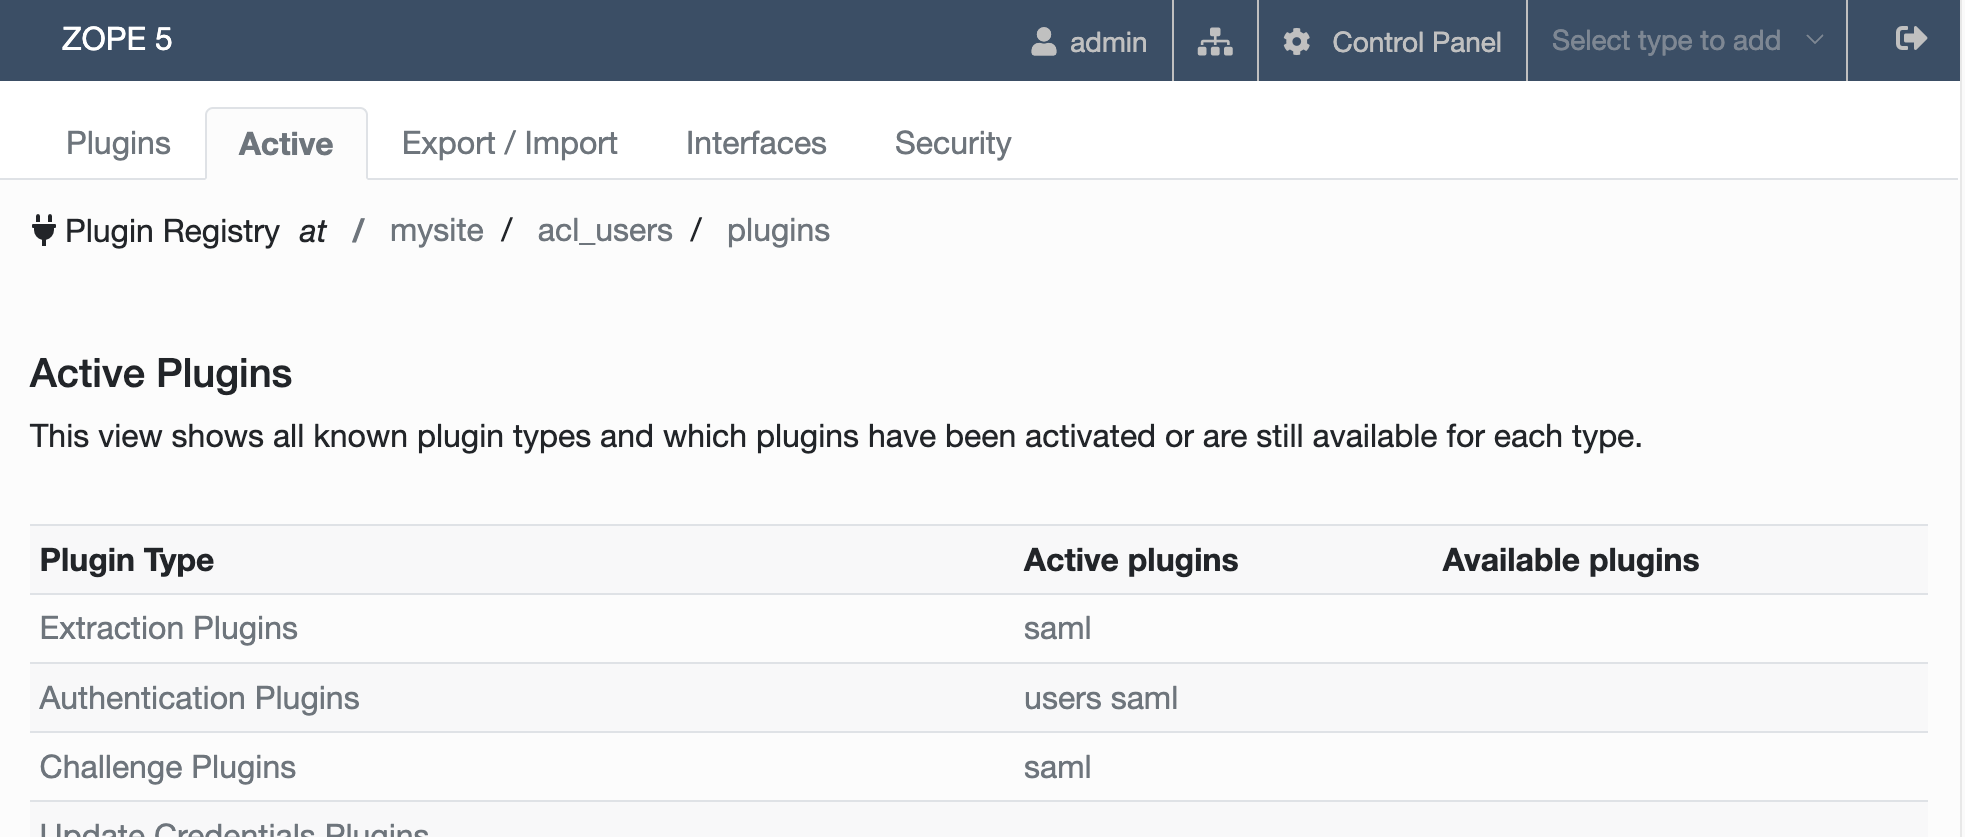Click saml in Extraction Plugins row
The width and height of the screenshot is (1965, 837).
[1057, 628]
